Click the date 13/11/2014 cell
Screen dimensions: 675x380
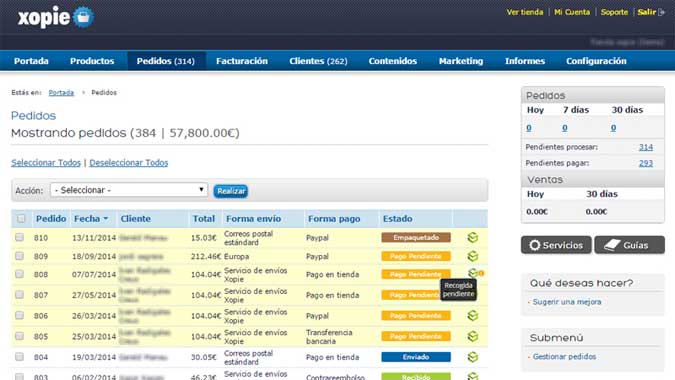(94, 238)
